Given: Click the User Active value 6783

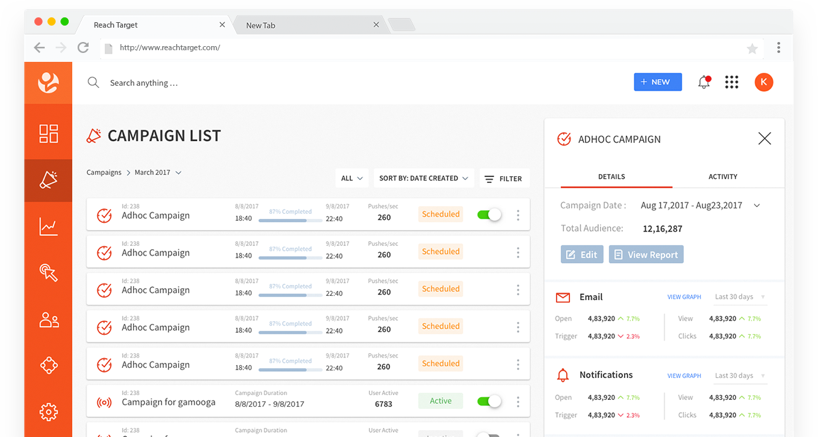Looking at the screenshot, I should 383,404.
